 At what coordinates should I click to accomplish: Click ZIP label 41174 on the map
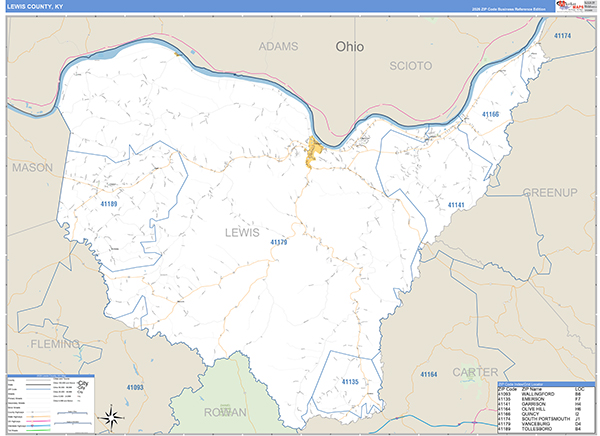(562, 36)
